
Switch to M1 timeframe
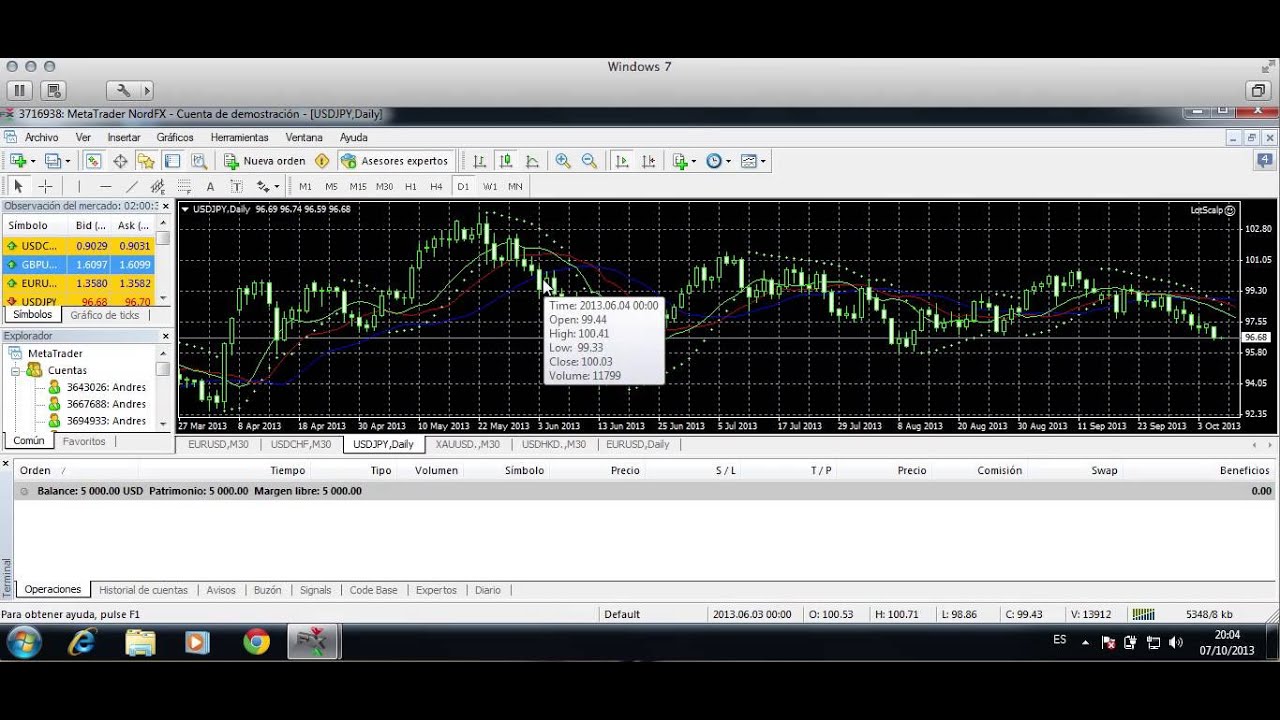click(305, 186)
